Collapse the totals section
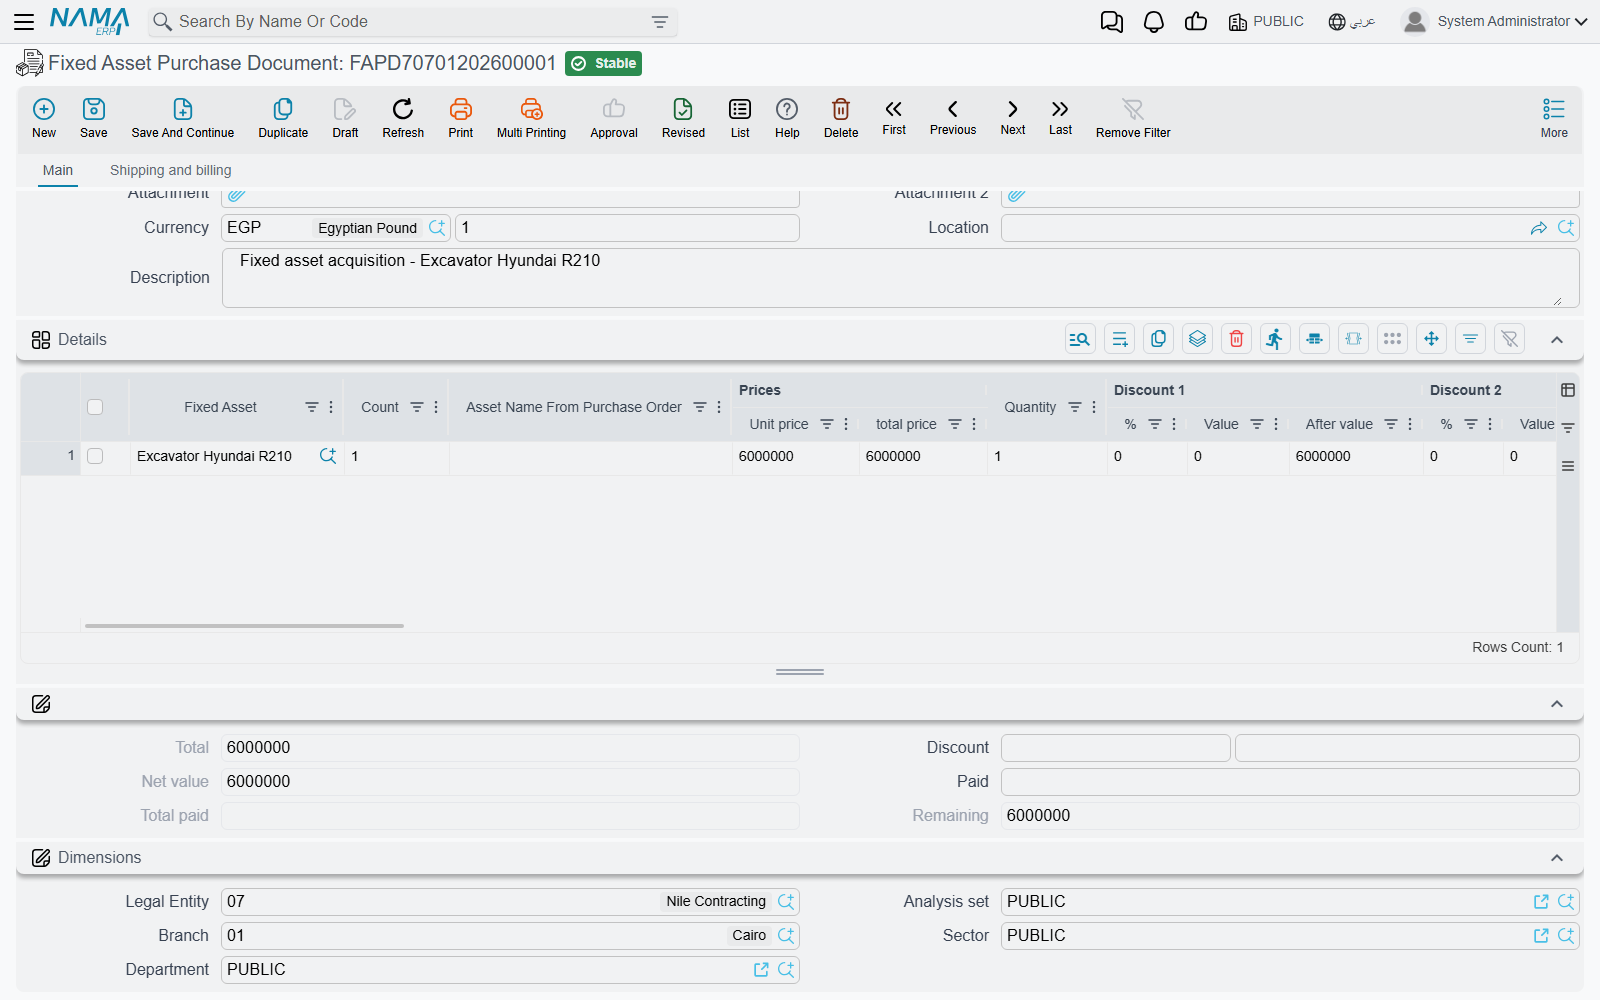The image size is (1600, 1000). pos(1557,704)
